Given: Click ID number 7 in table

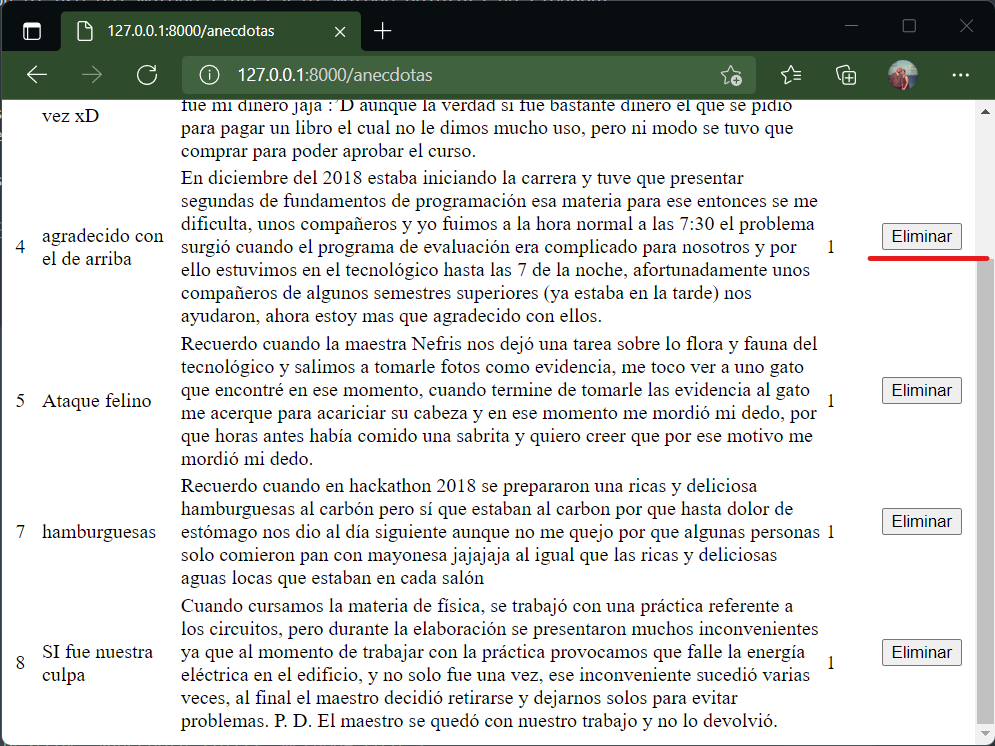Looking at the screenshot, I should point(20,532).
